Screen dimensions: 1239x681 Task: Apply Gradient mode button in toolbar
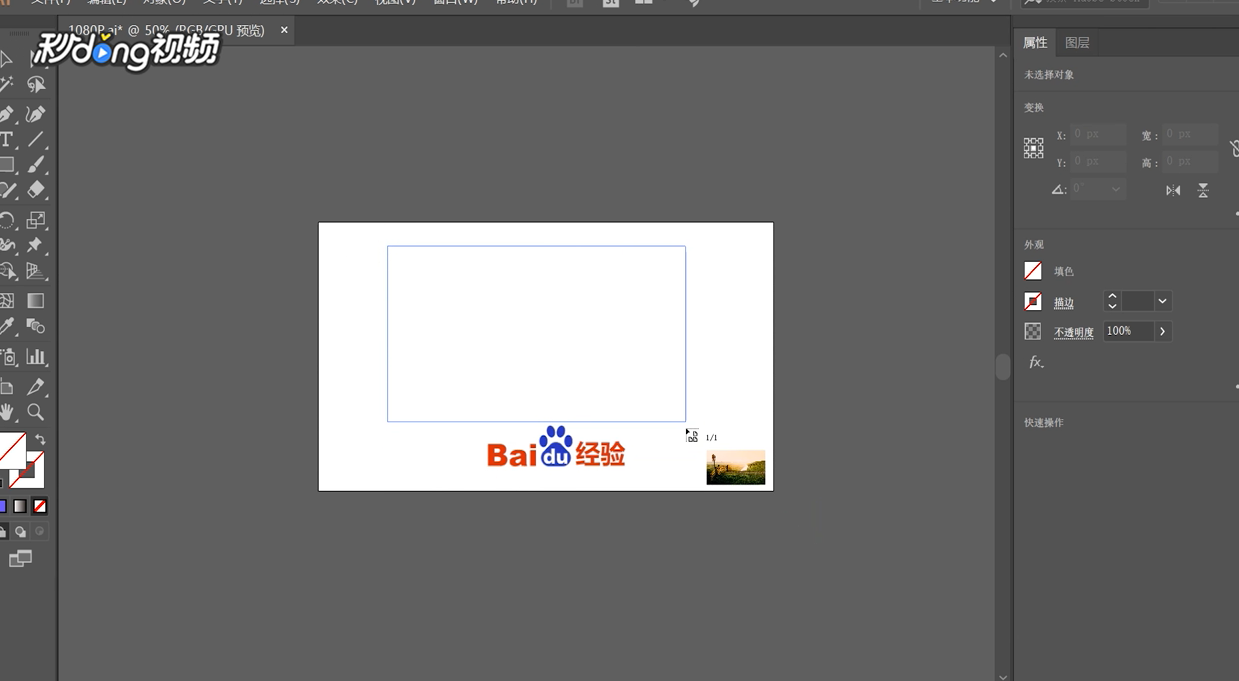click(x=20, y=506)
